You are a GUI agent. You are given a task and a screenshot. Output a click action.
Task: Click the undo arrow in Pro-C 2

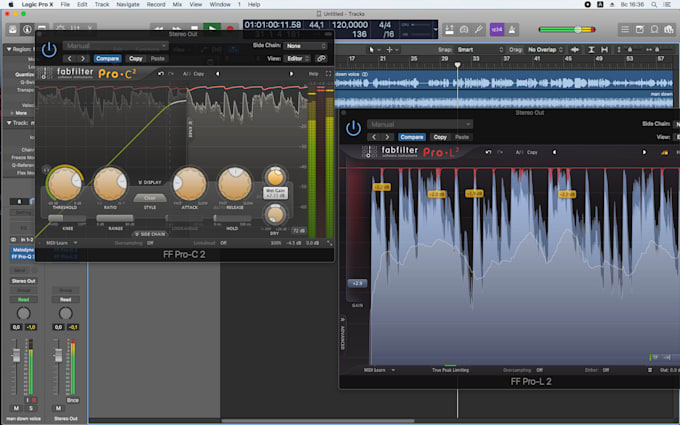pos(160,74)
